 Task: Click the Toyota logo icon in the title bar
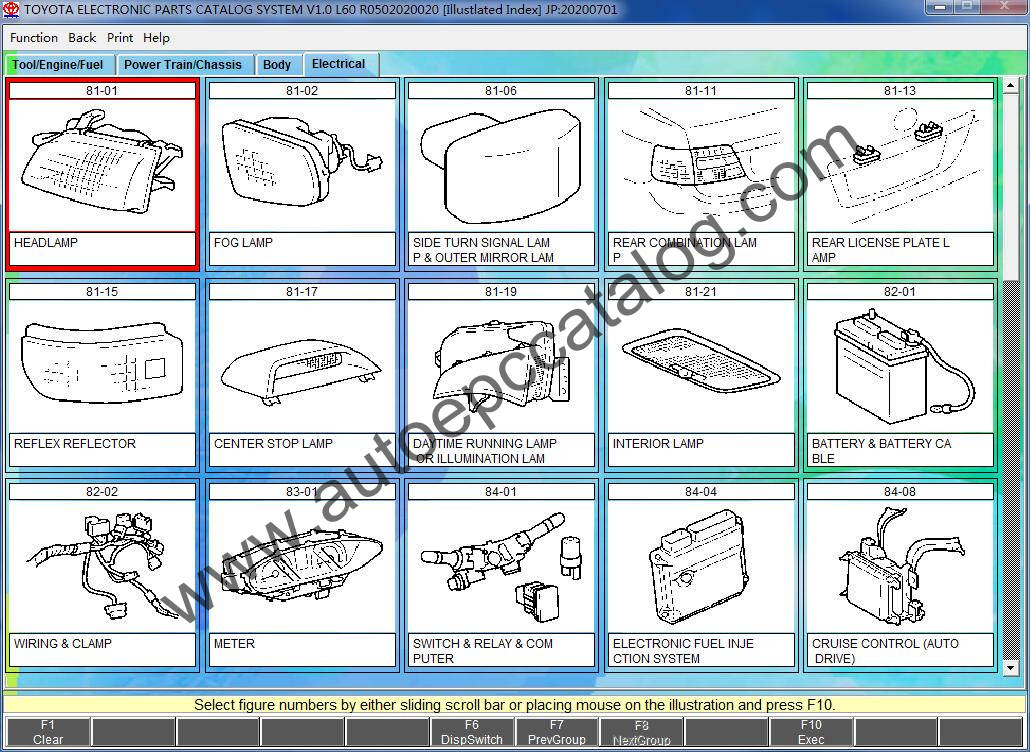click(x=11, y=10)
